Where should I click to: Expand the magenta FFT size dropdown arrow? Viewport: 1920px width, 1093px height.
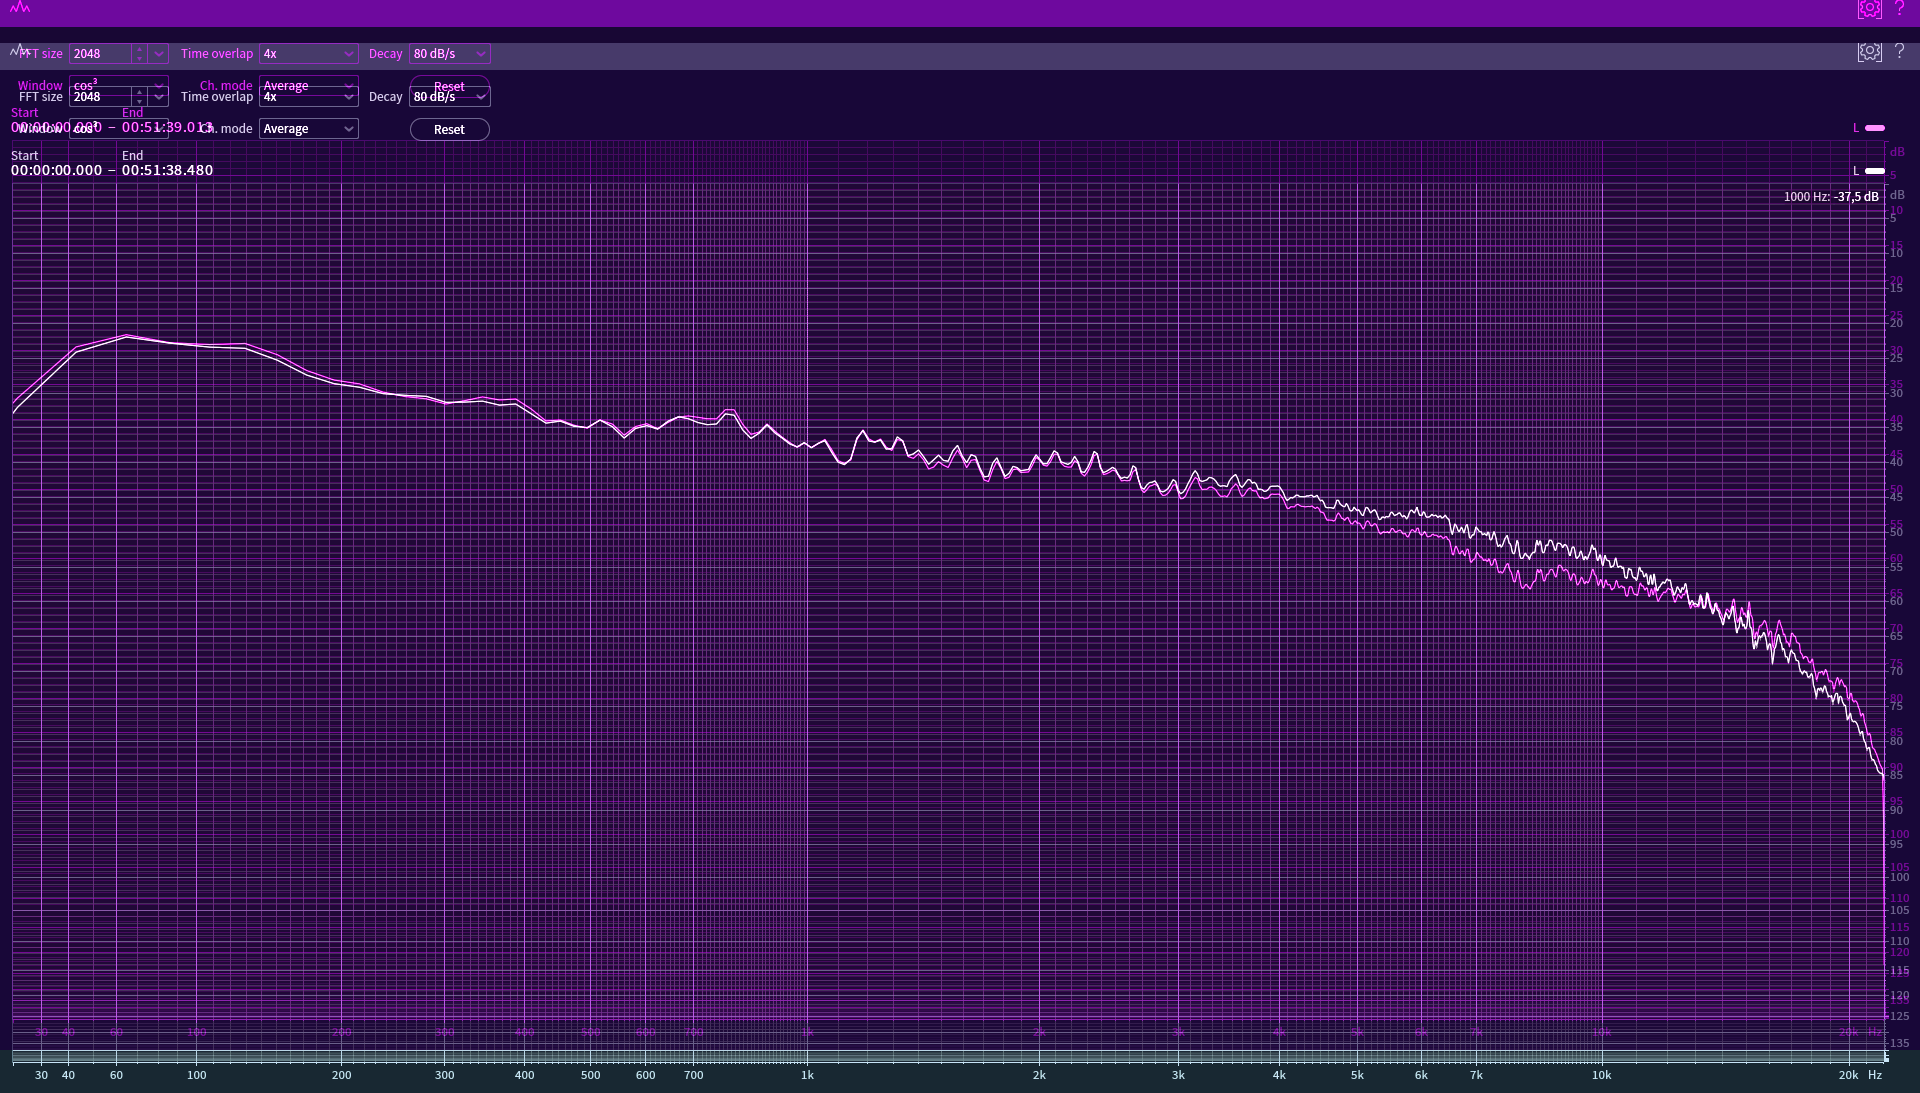[x=158, y=54]
